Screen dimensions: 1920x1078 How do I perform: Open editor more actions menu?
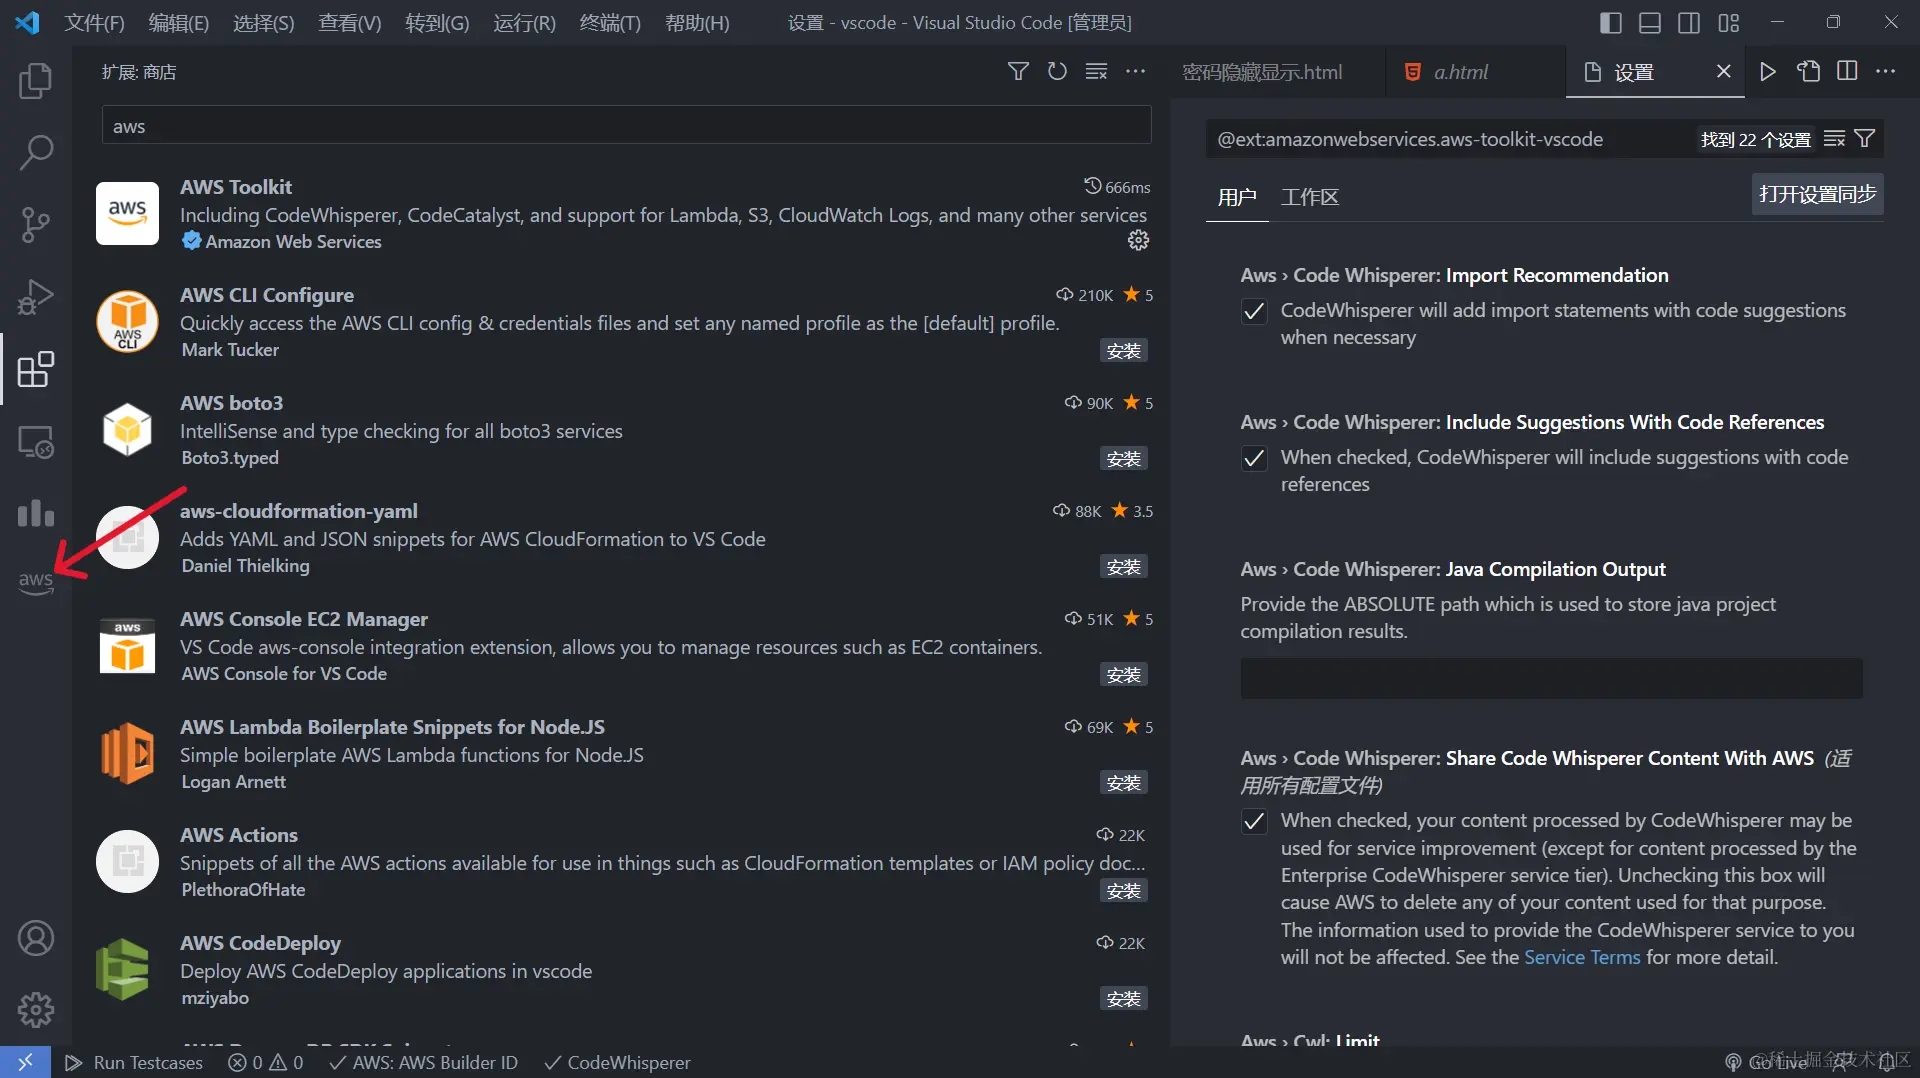pos(1886,71)
